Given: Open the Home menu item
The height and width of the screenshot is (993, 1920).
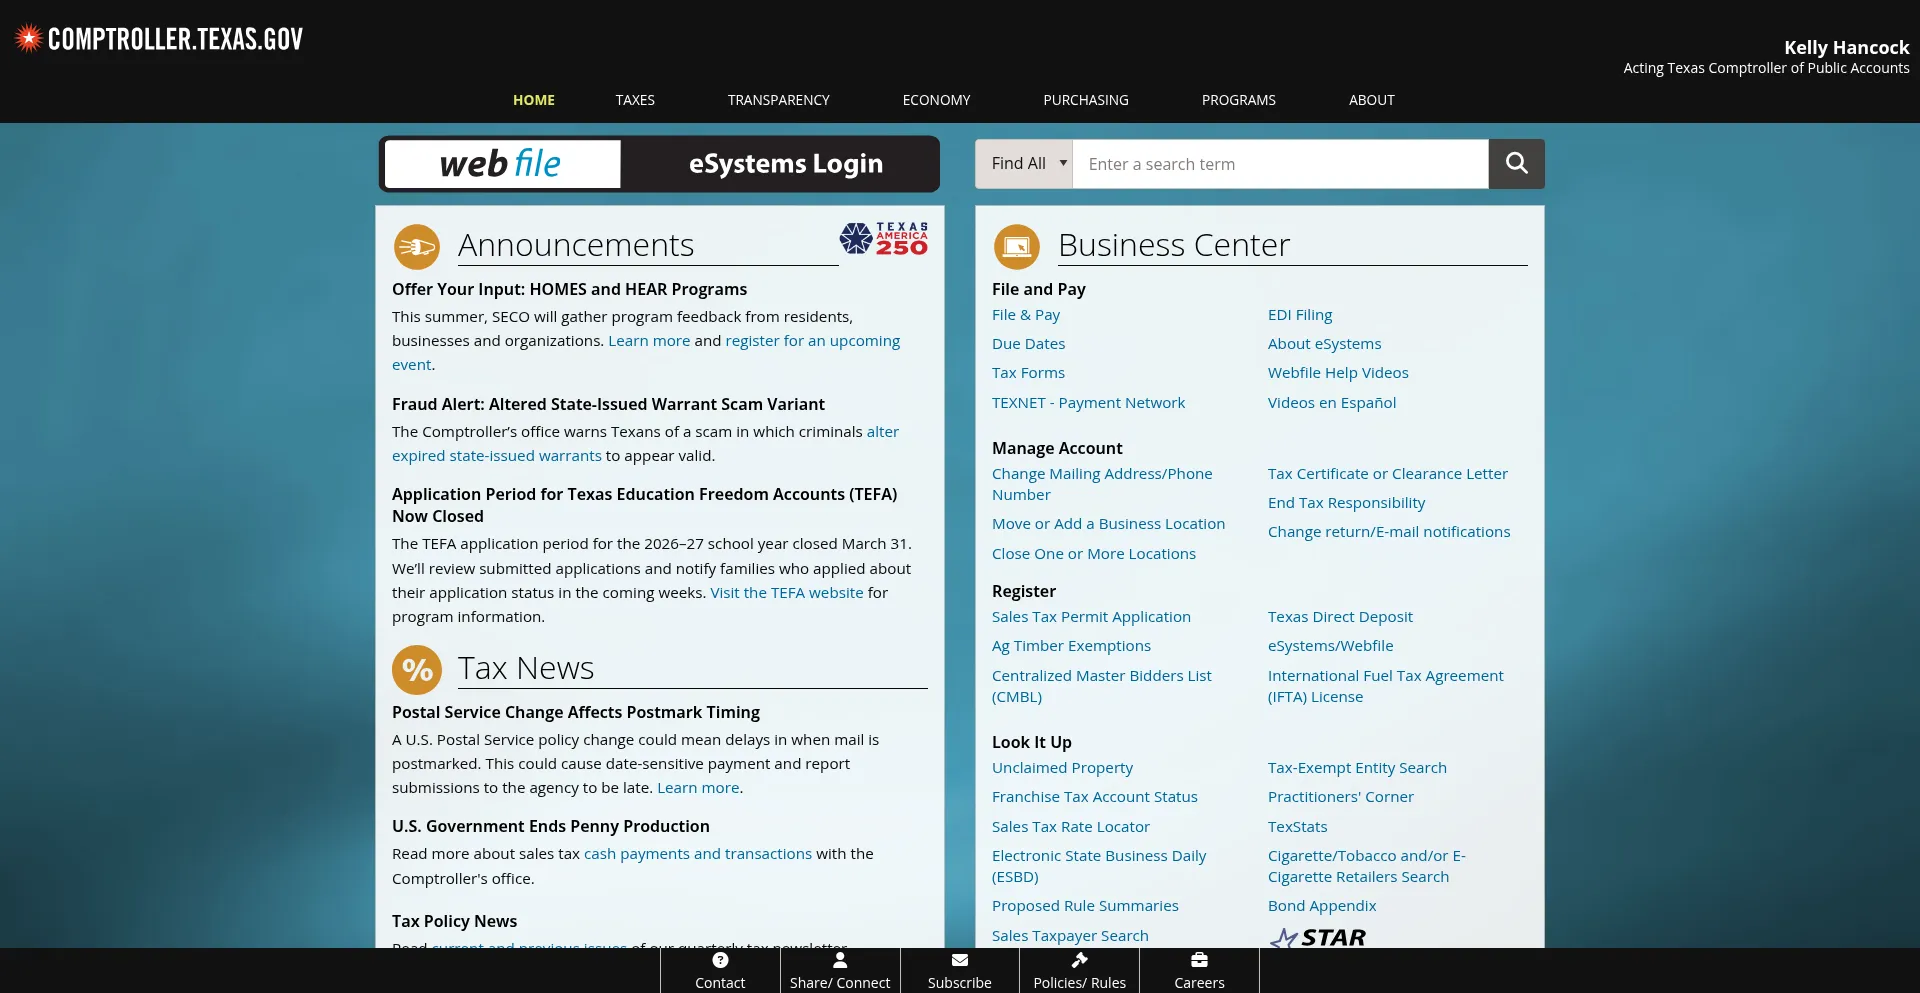Looking at the screenshot, I should (x=534, y=100).
